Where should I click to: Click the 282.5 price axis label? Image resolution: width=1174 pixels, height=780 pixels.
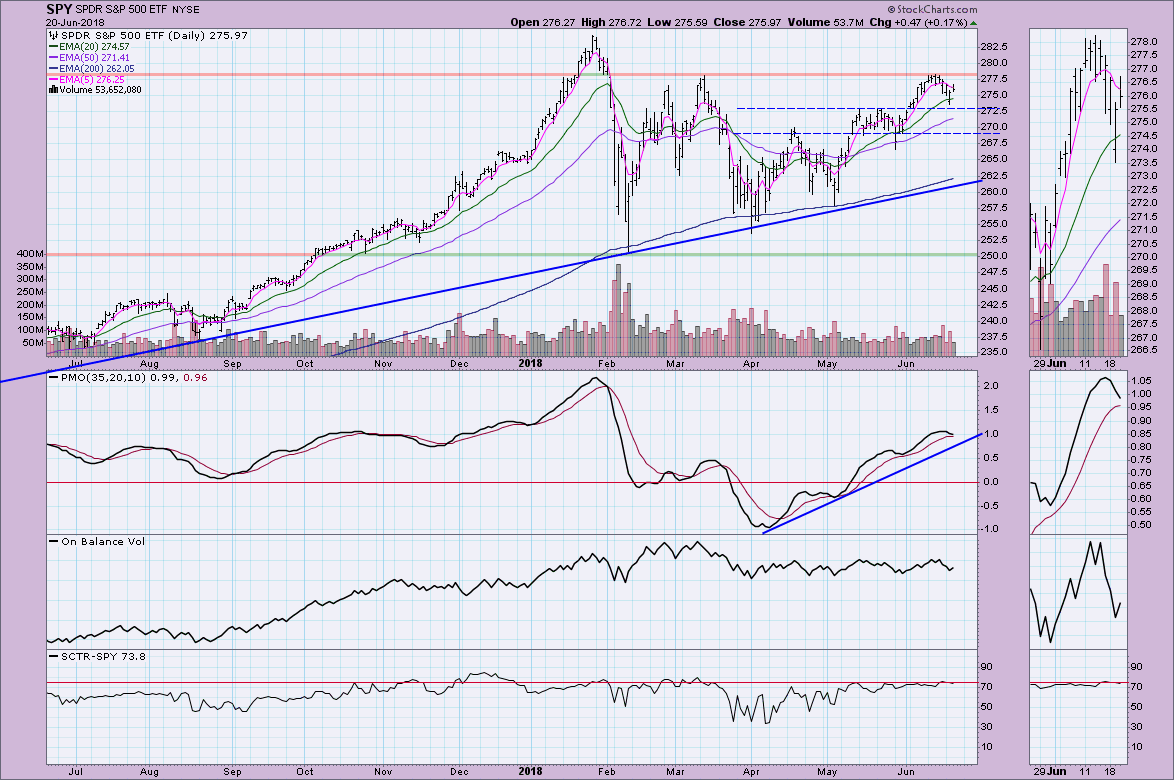pyautogui.click(x=994, y=46)
